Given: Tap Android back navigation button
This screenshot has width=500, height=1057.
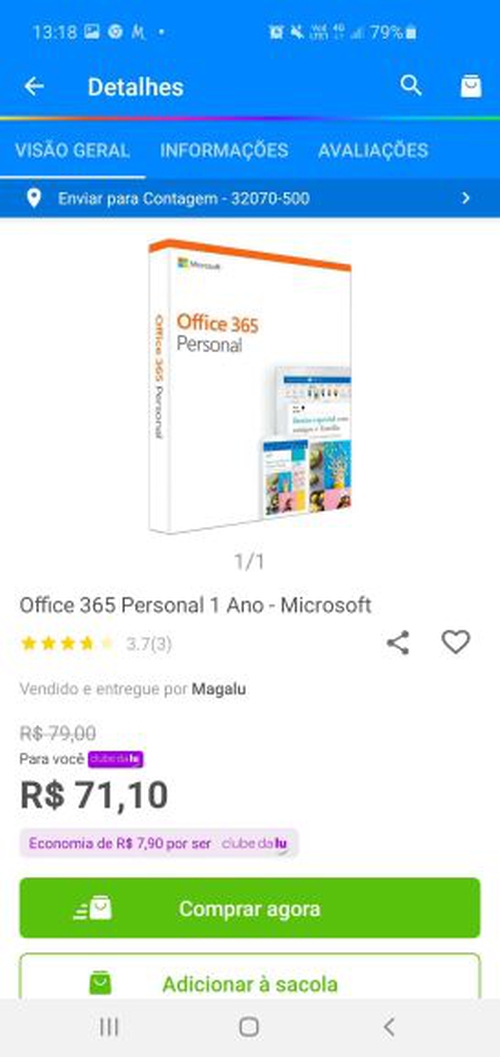Looking at the screenshot, I should [389, 1027].
